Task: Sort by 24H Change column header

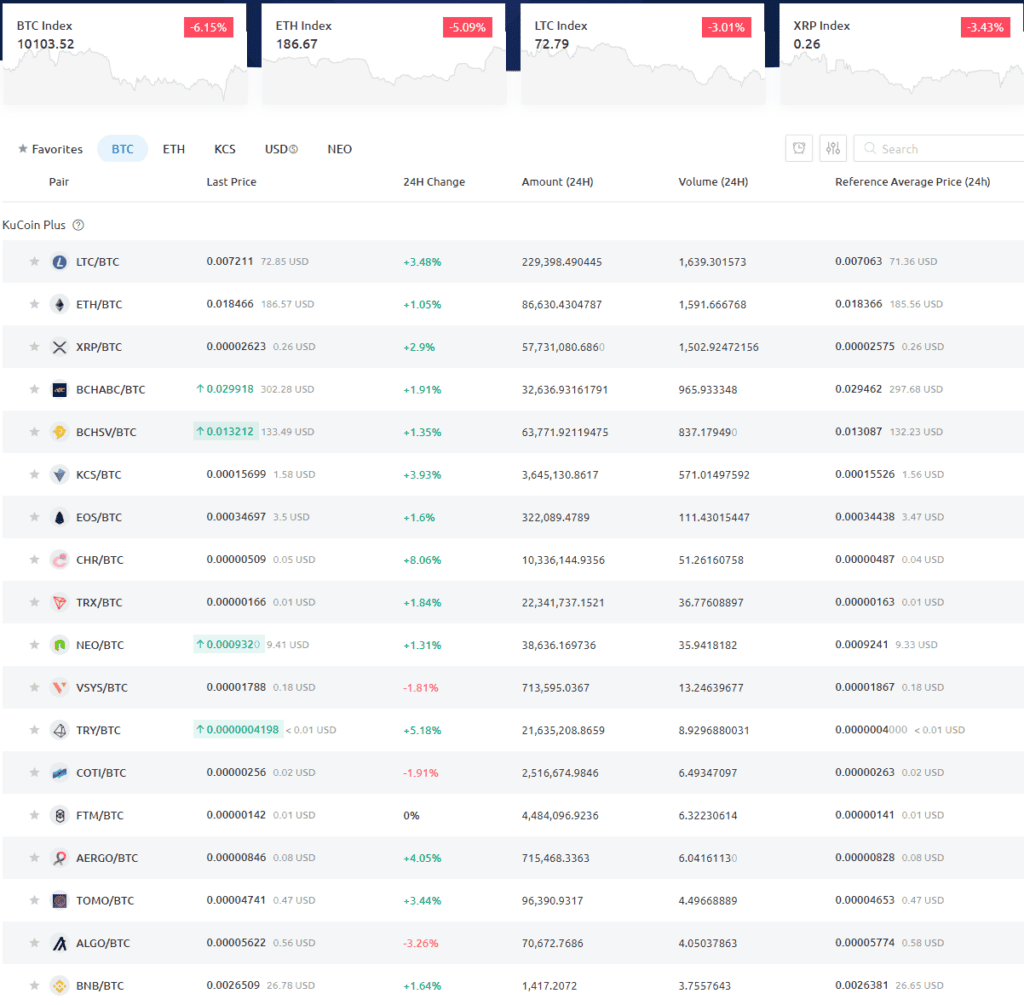Action: coord(434,182)
